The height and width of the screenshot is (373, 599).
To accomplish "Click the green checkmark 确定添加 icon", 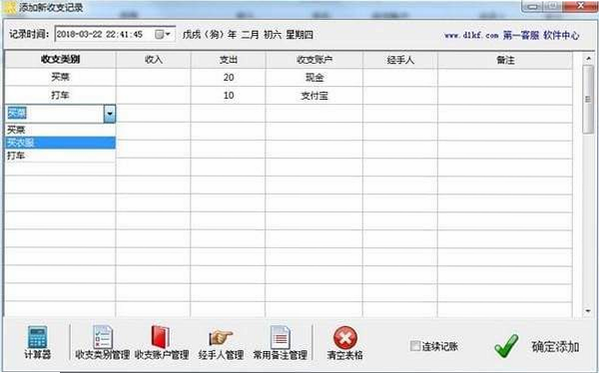I will coord(506,346).
